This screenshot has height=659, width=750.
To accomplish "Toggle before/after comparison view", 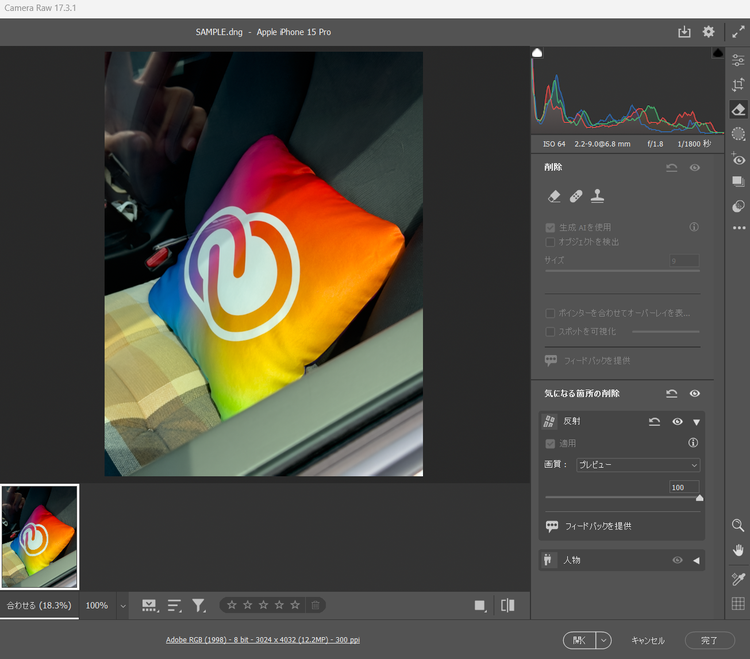I will (x=507, y=605).
